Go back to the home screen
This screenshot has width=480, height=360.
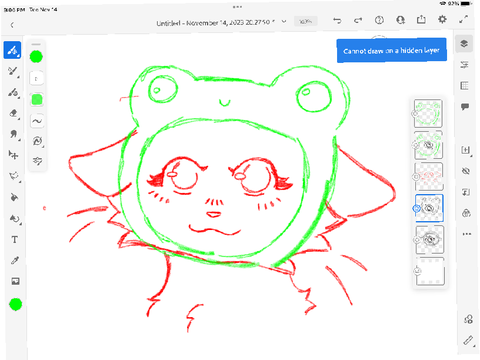tap(12, 25)
